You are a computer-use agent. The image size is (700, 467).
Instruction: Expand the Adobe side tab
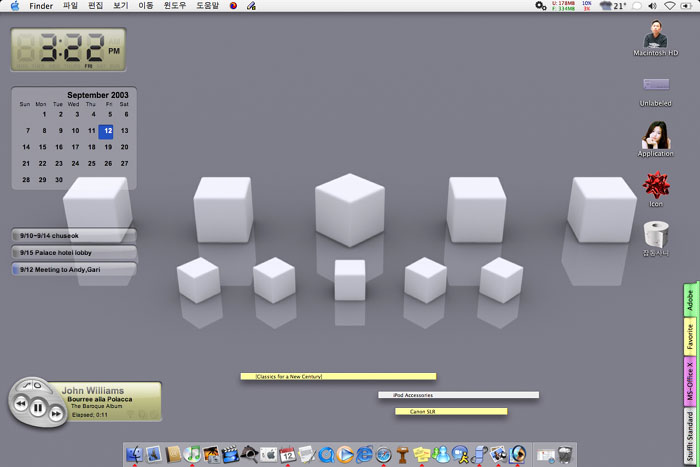click(x=690, y=300)
